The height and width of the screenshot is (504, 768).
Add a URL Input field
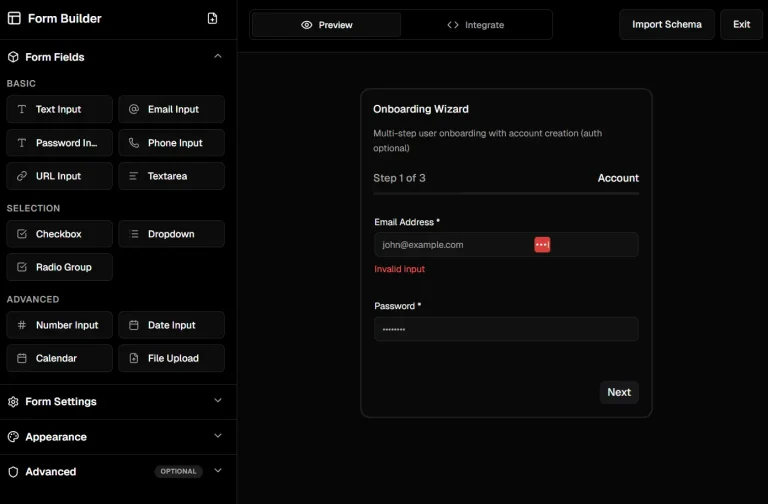[x=60, y=176]
